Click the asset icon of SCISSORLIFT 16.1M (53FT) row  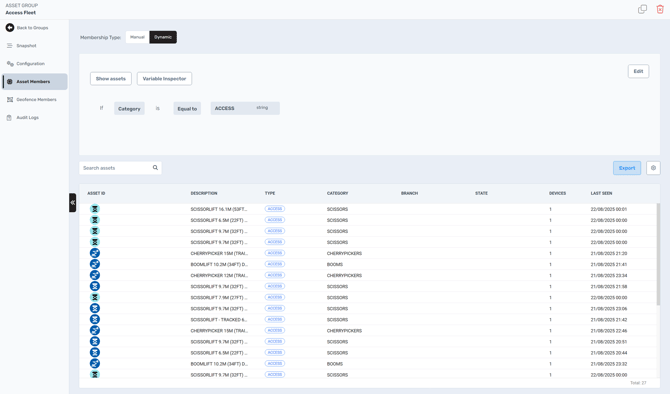pyautogui.click(x=95, y=209)
